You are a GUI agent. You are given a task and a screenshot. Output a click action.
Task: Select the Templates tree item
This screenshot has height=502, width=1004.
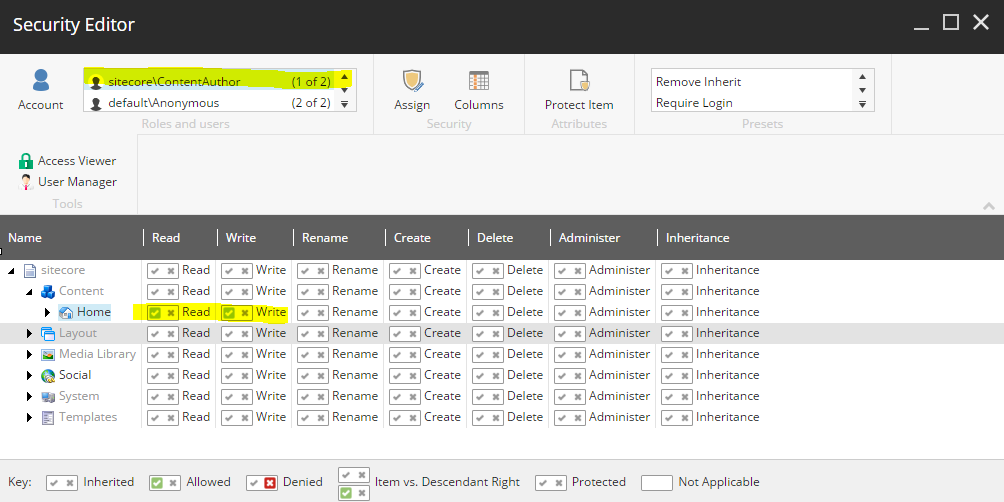88,417
